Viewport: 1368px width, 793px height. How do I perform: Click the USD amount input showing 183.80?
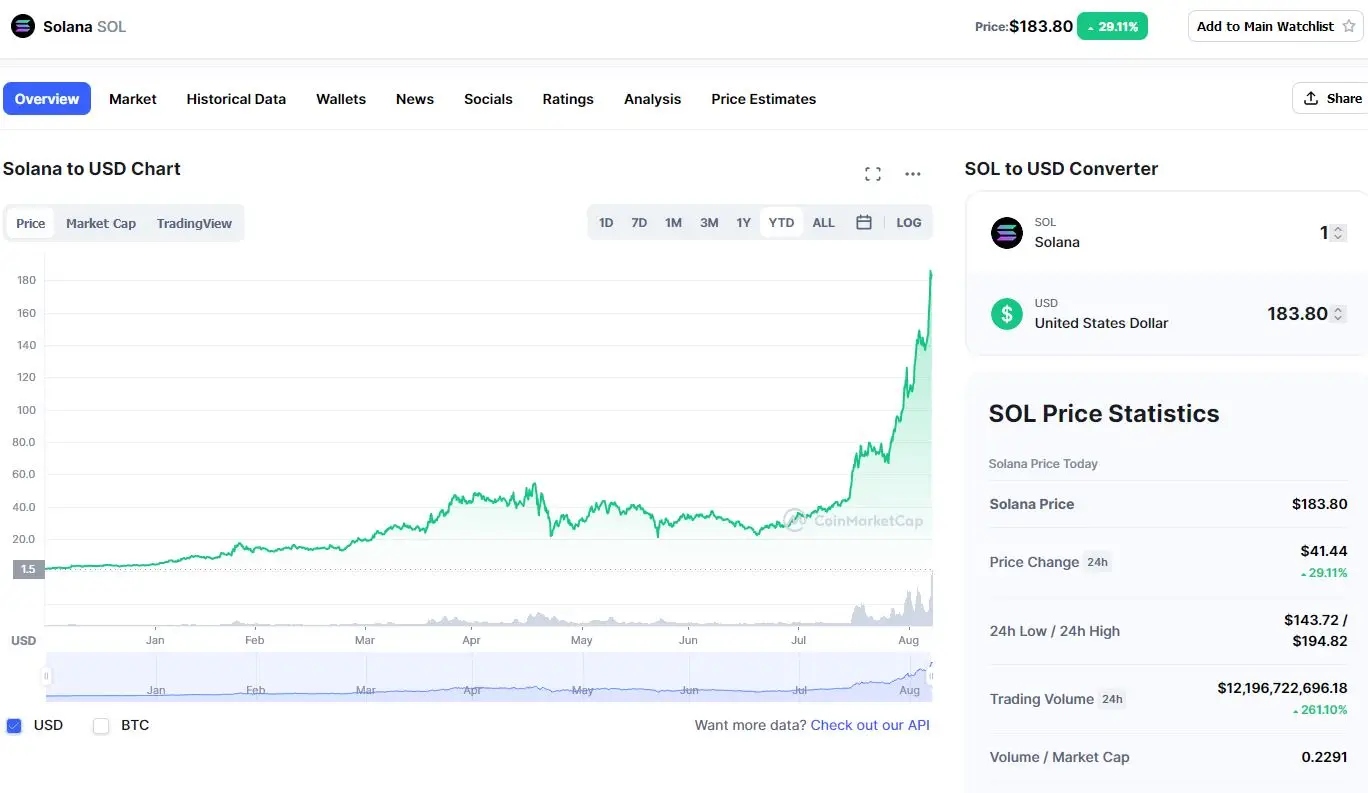(1297, 314)
